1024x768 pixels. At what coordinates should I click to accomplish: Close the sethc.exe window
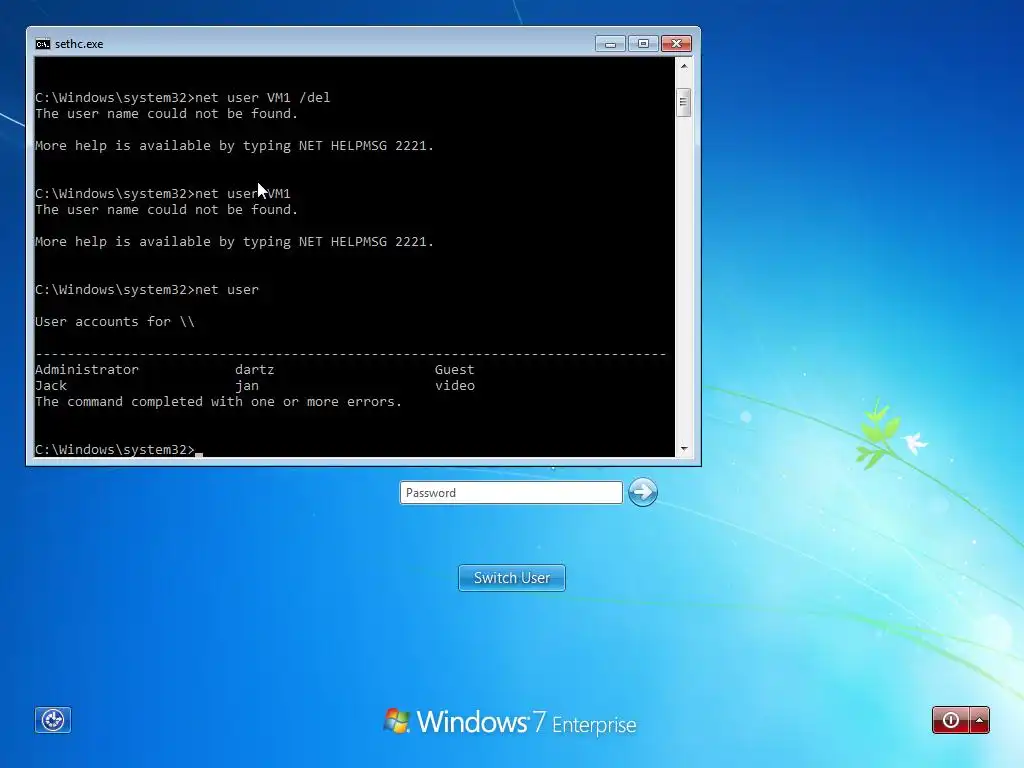coord(677,44)
